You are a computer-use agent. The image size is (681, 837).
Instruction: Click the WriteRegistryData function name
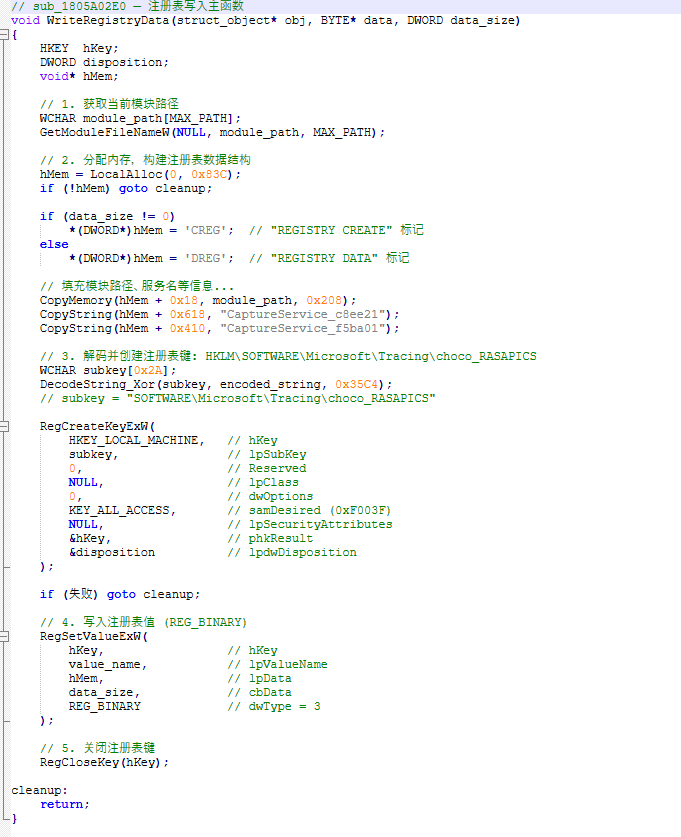tap(108, 21)
